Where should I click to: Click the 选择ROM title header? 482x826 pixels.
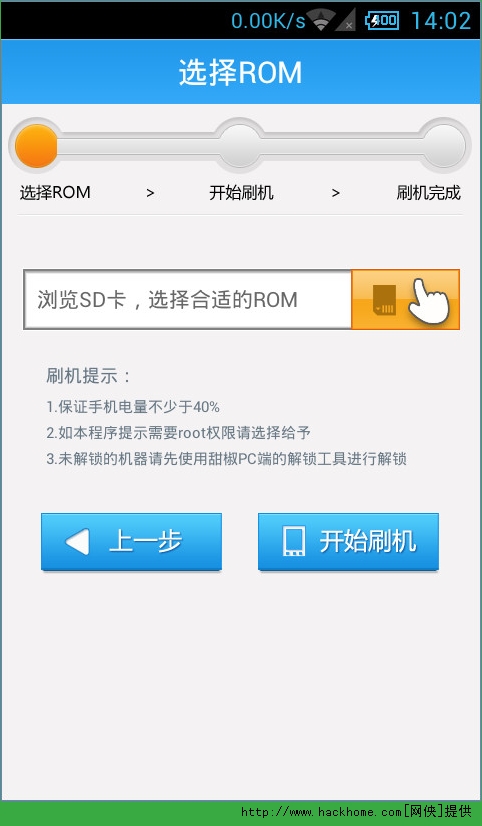(240, 73)
